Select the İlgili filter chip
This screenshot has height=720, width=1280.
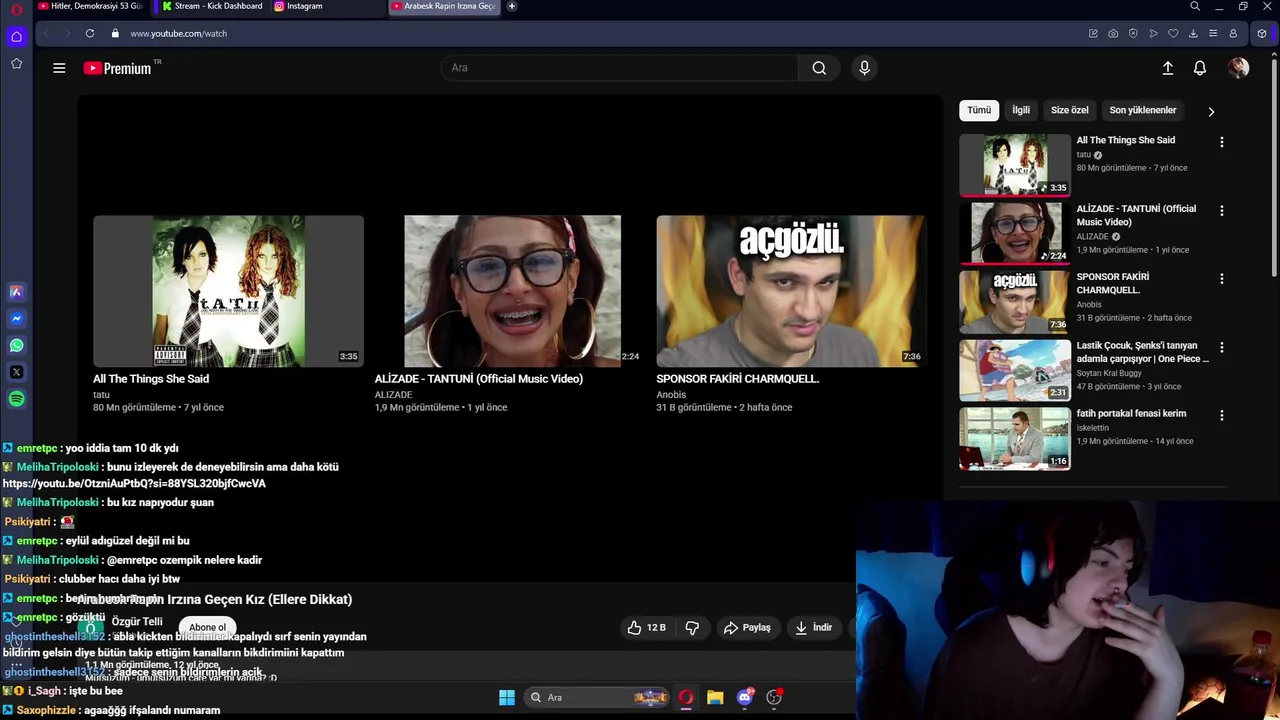(x=1021, y=110)
